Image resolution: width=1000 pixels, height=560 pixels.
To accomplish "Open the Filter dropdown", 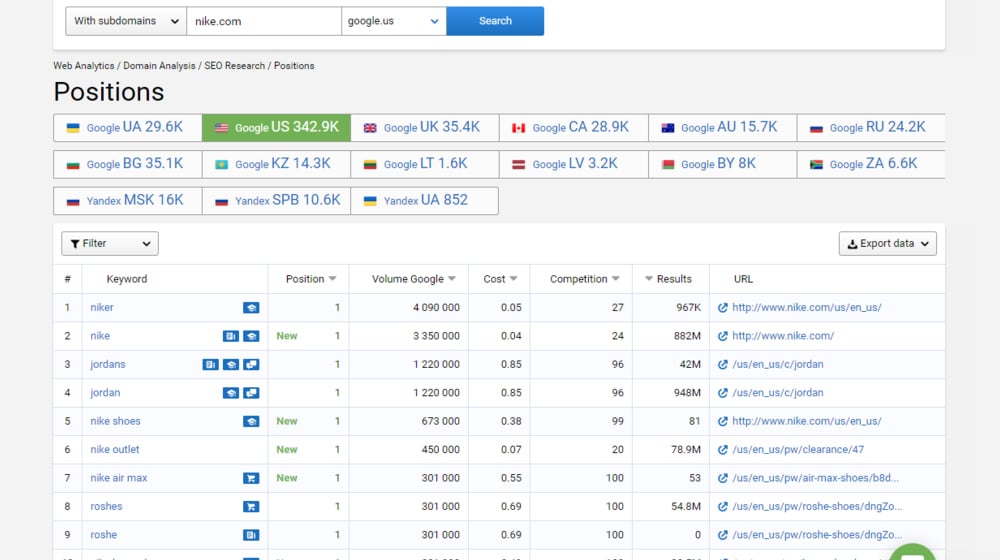I will pyautogui.click(x=110, y=243).
